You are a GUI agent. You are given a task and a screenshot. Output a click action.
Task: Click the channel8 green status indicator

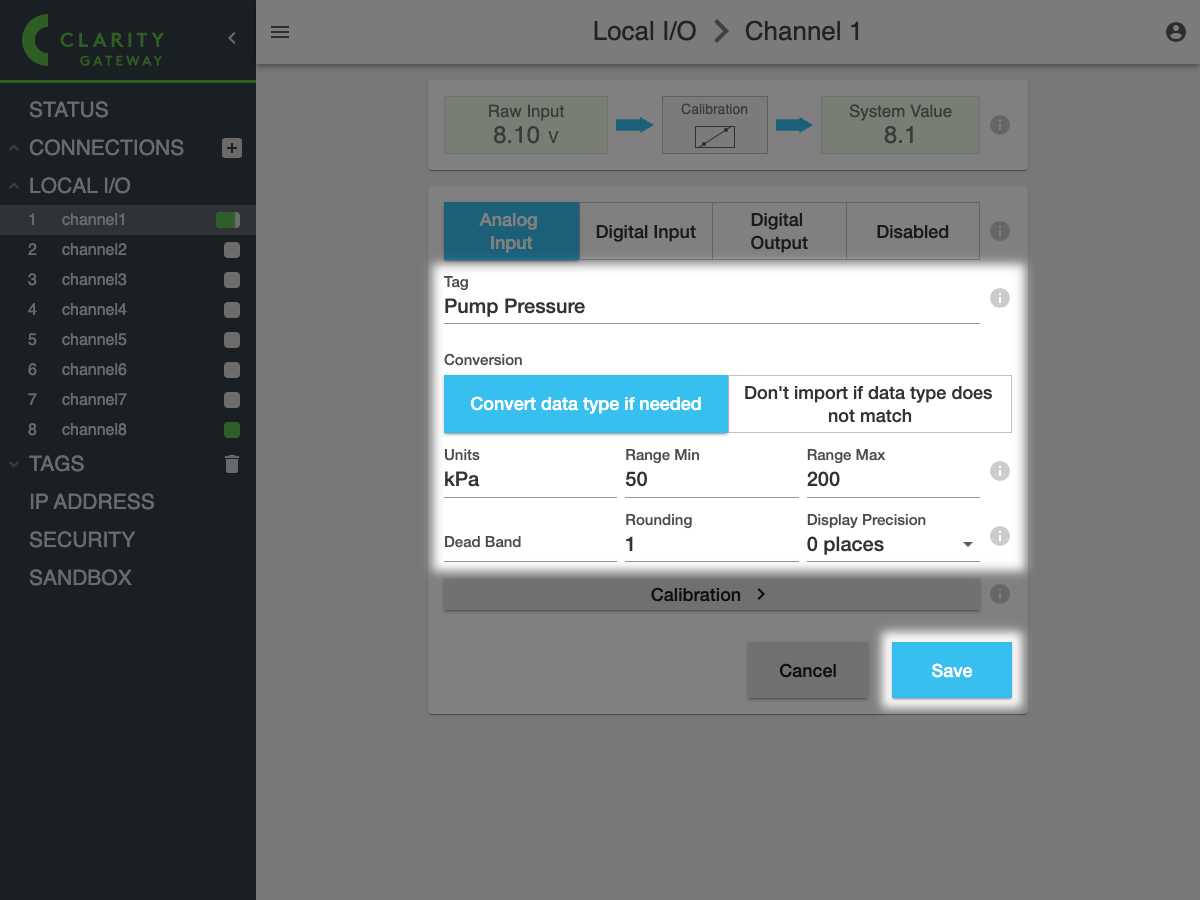pyautogui.click(x=232, y=430)
